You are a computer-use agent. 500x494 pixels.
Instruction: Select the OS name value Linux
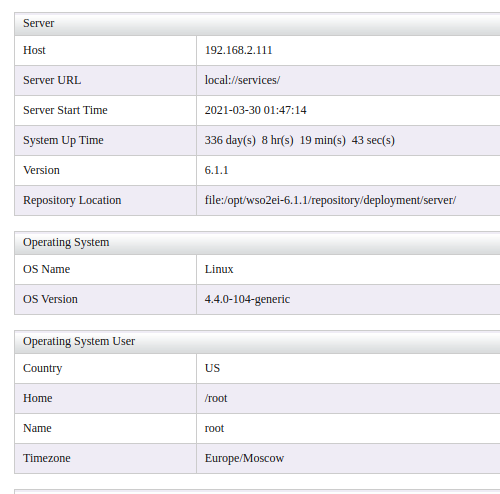[x=219, y=269]
